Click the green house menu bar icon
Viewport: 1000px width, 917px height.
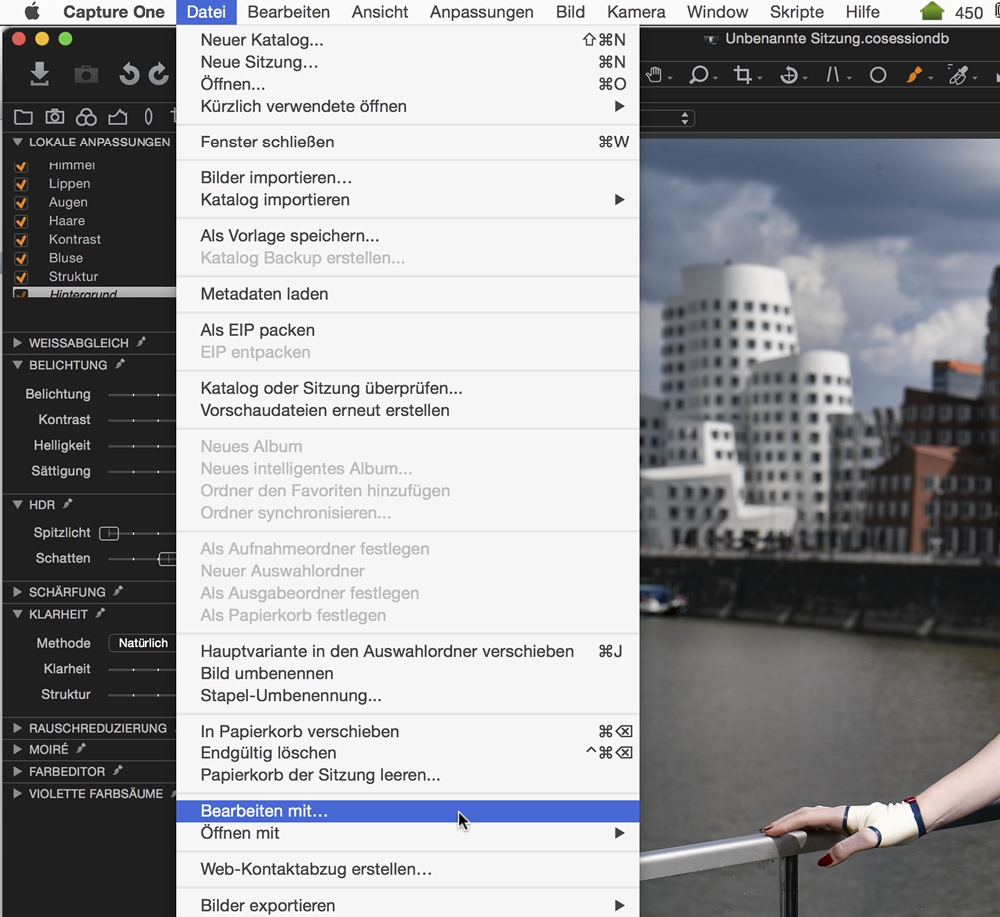[932, 11]
